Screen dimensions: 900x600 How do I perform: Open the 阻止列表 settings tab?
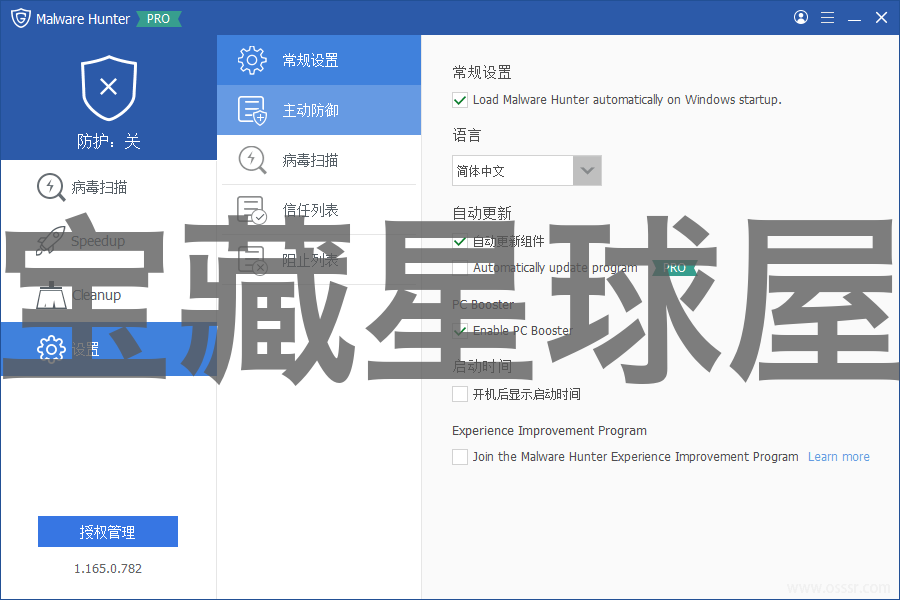coord(319,260)
